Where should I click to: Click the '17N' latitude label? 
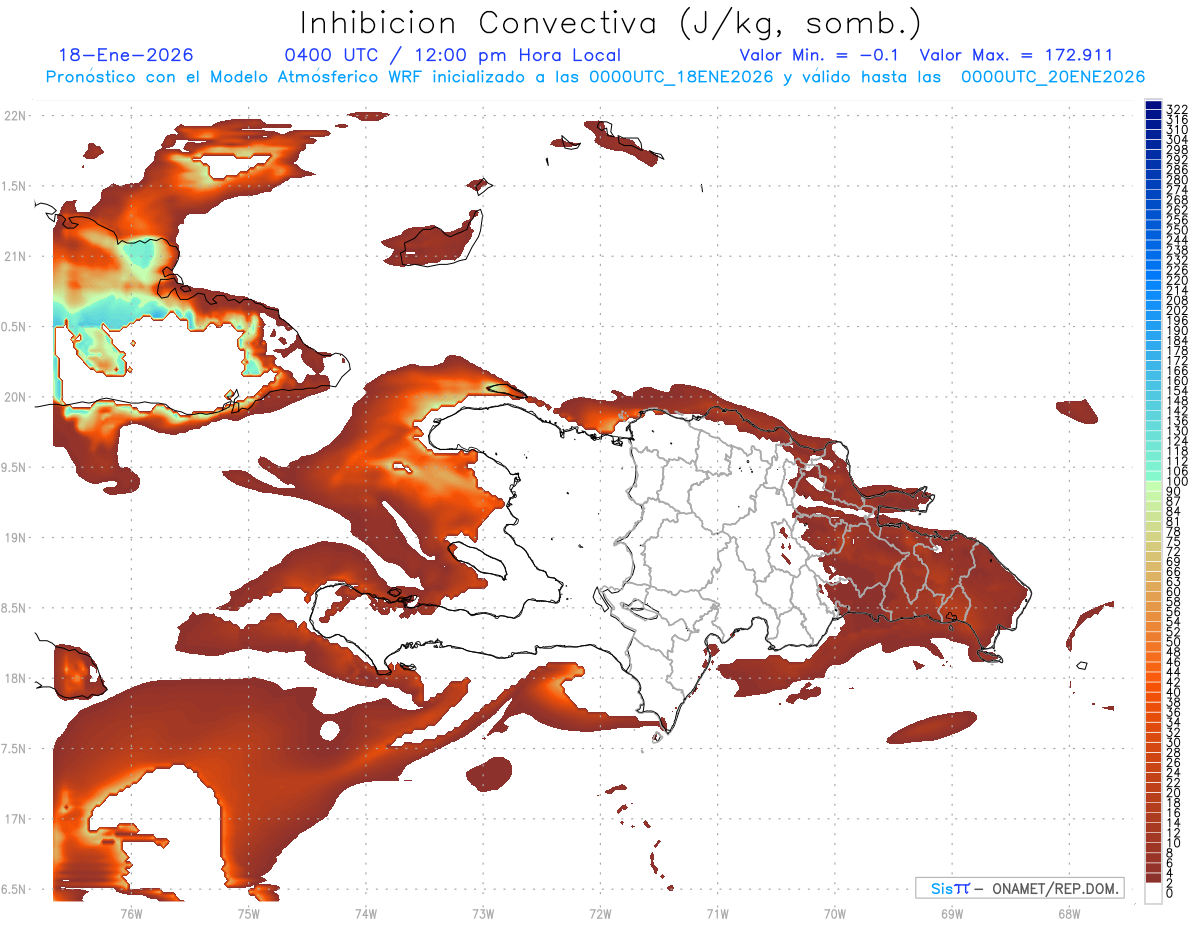tap(15, 819)
